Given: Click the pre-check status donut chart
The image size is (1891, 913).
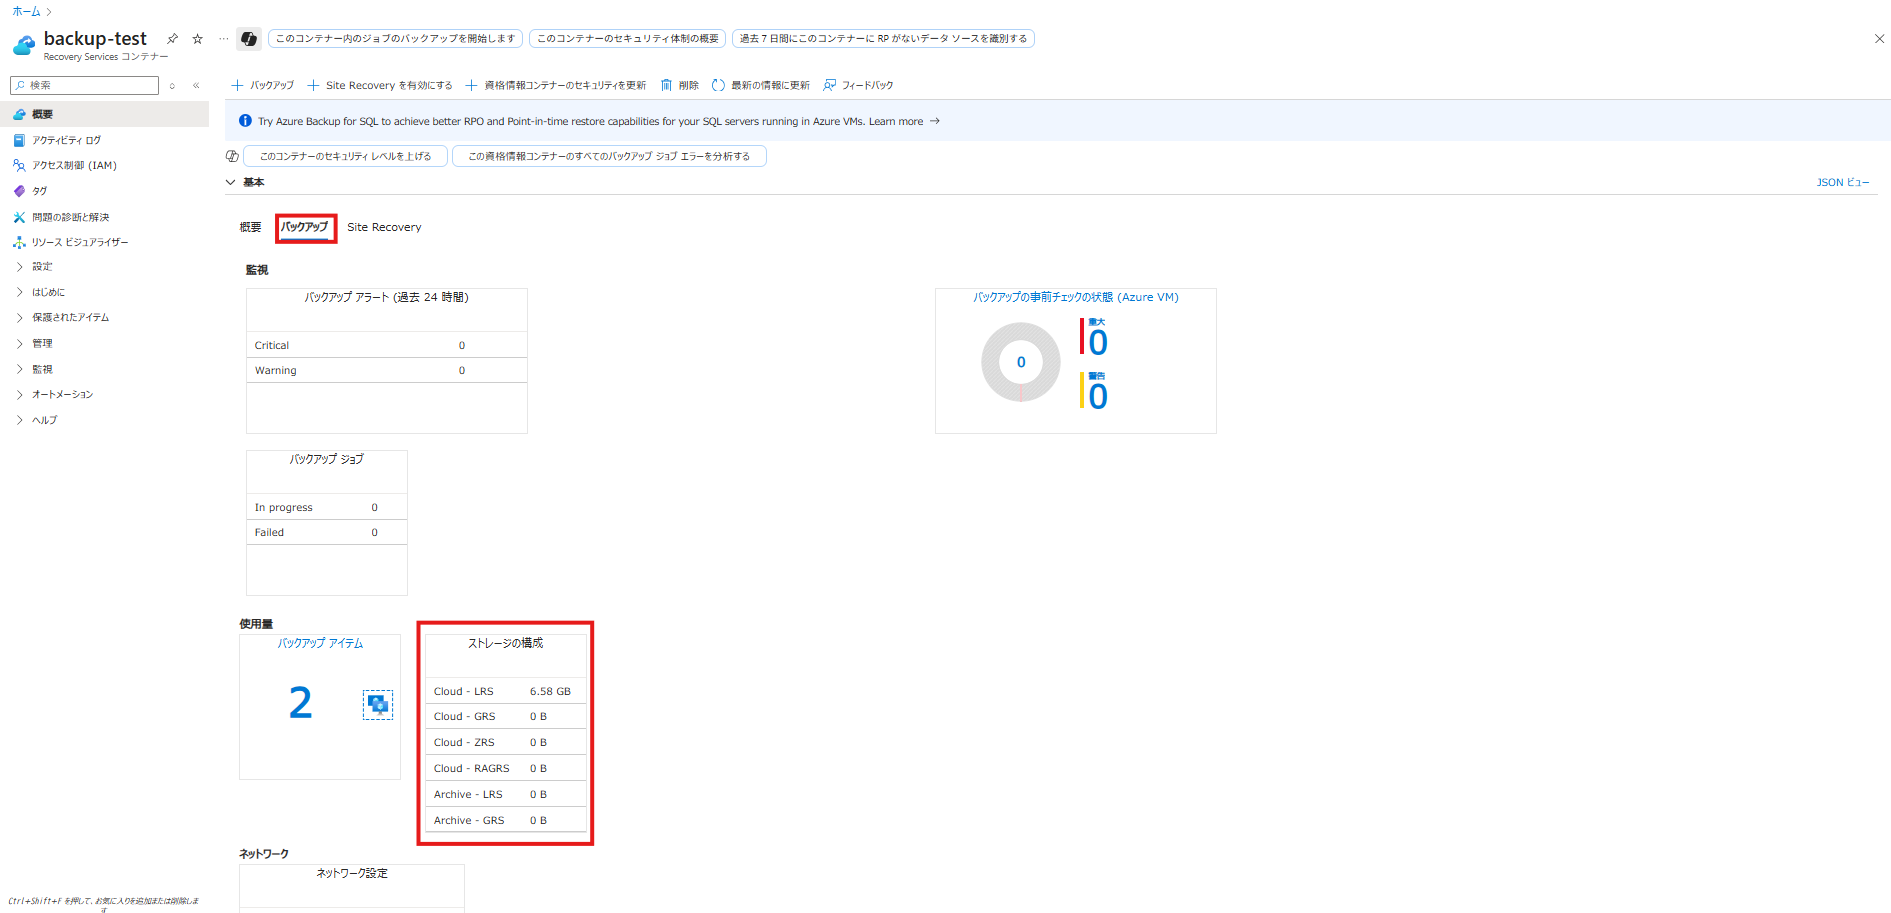Looking at the screenshot, I should pyautogui.click(x=1020, y=362).
